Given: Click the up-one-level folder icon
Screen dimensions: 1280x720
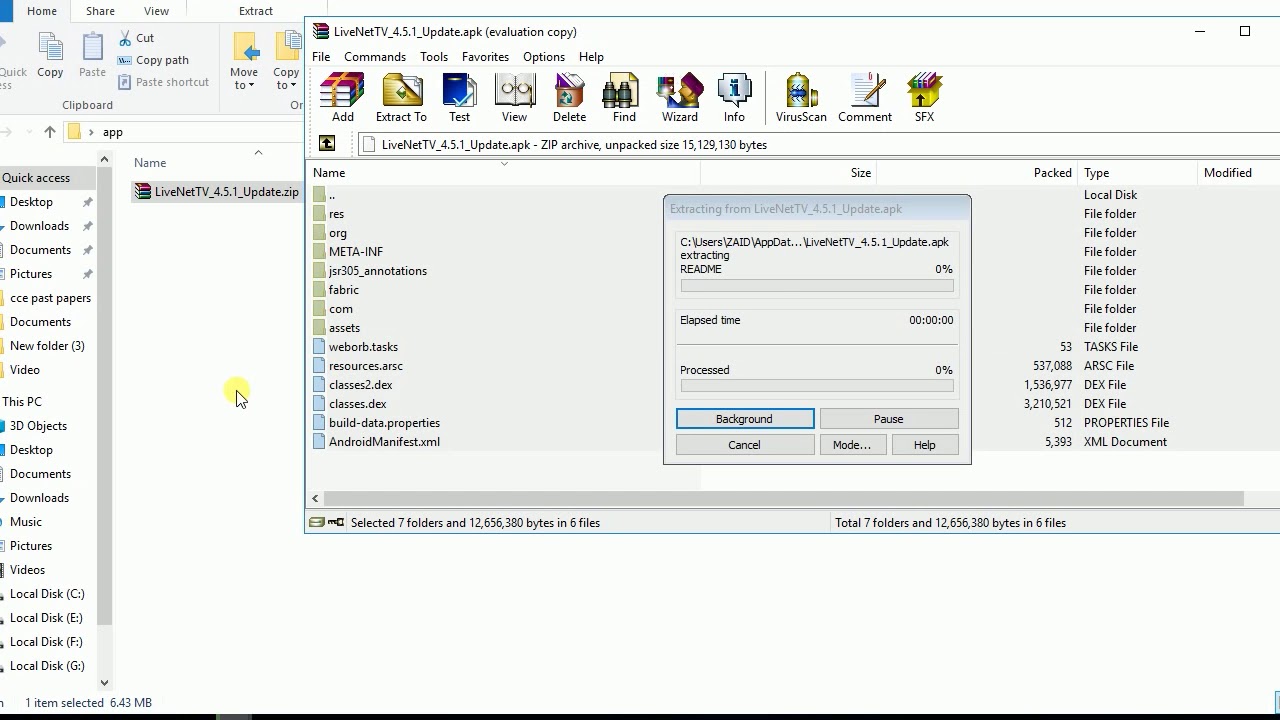Looking at the screenshot, I should (x=327, y=144).
